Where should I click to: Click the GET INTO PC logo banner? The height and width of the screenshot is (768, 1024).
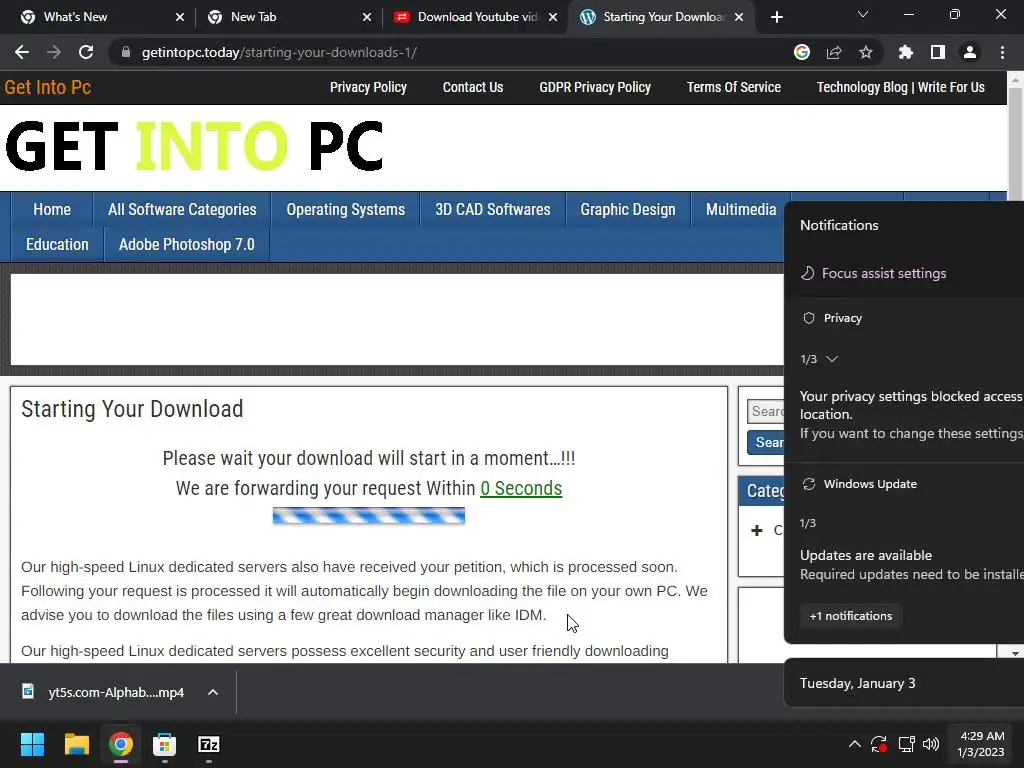point(194,146)
